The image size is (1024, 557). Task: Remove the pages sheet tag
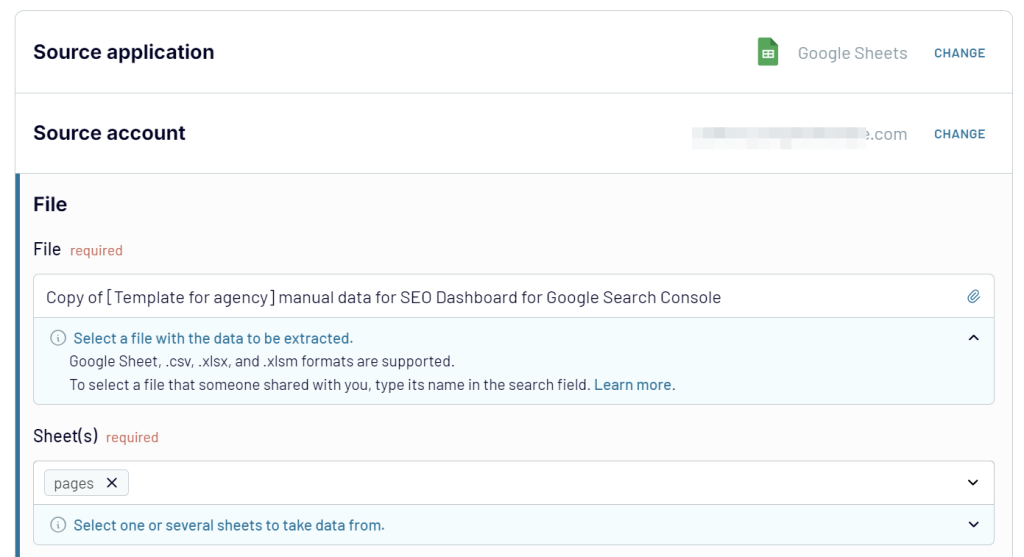(x=112, y=483)
